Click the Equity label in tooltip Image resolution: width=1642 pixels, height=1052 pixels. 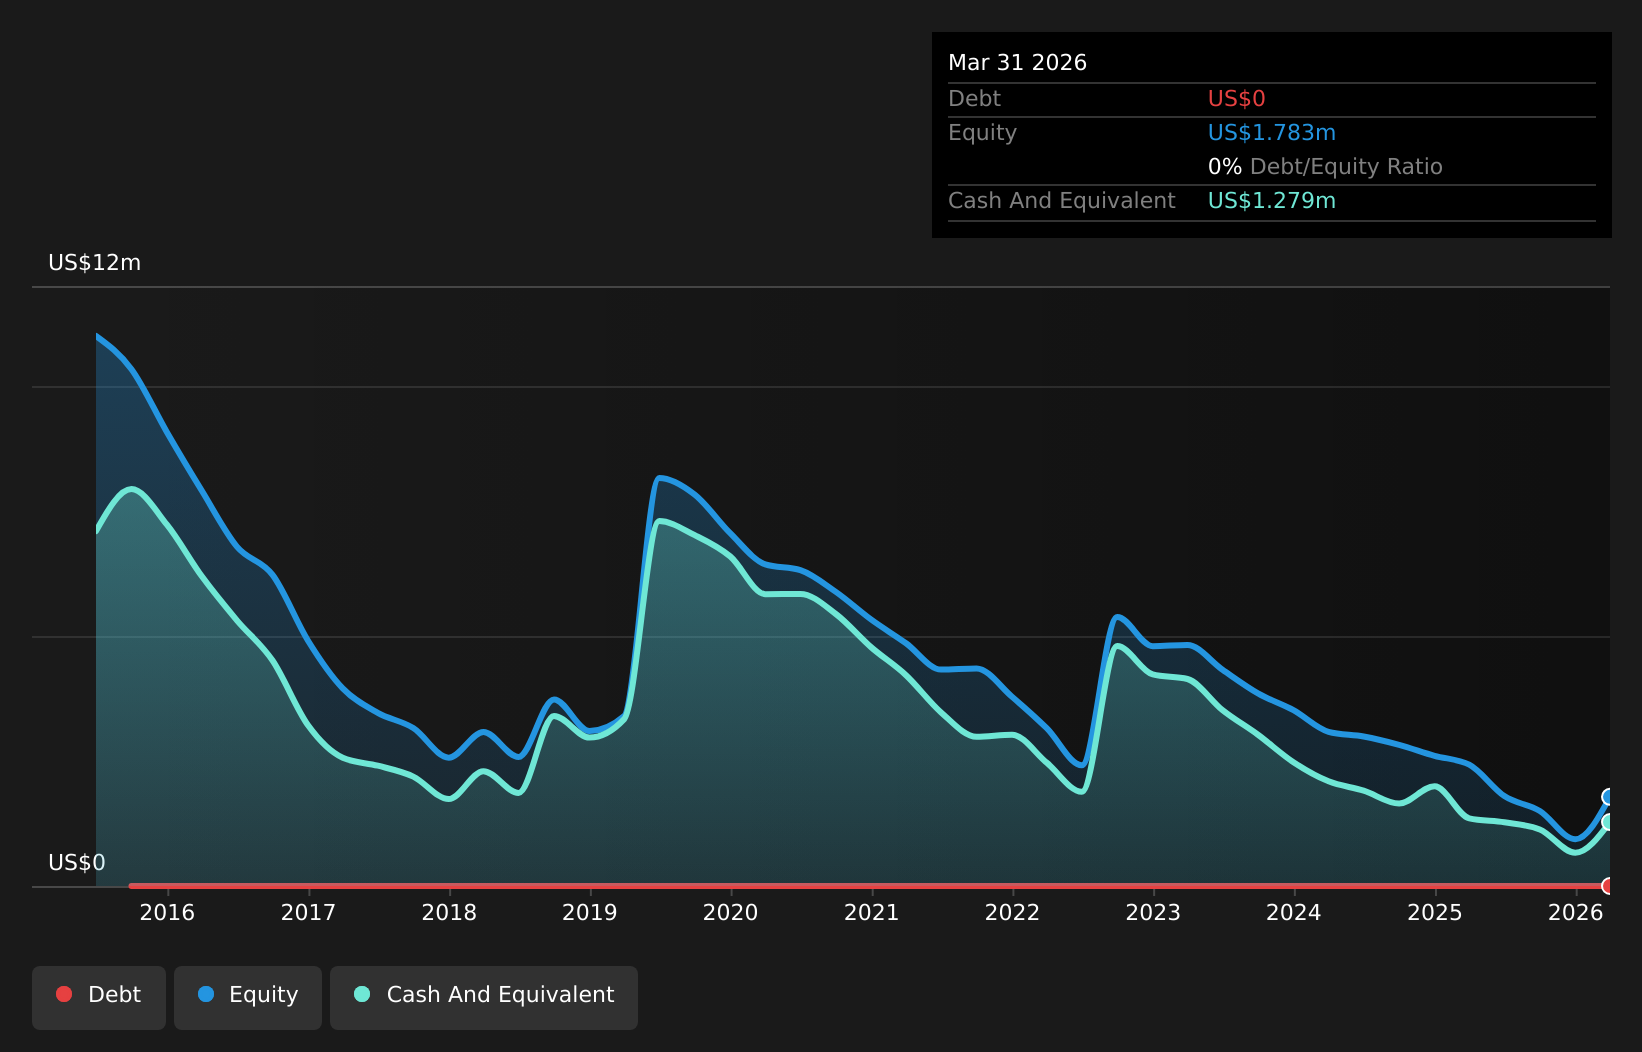coord(982,133)
